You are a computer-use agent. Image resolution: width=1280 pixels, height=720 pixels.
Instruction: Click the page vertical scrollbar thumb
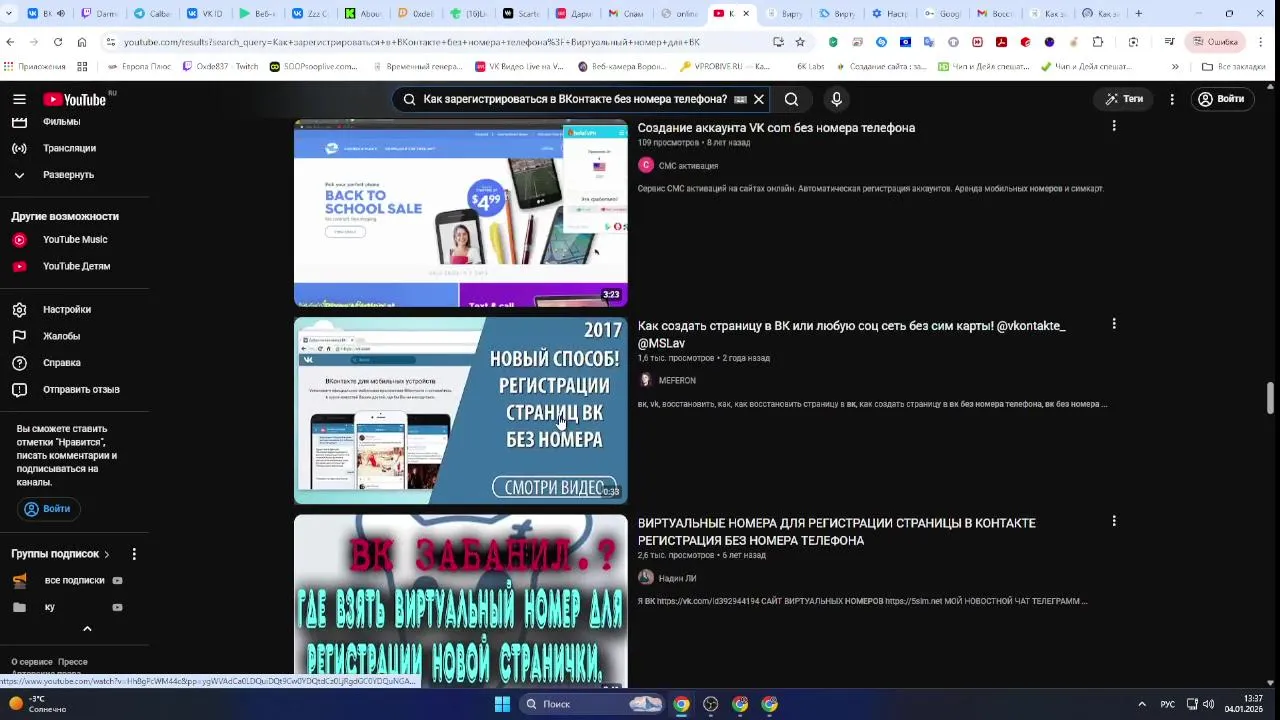coord(1271,397)
